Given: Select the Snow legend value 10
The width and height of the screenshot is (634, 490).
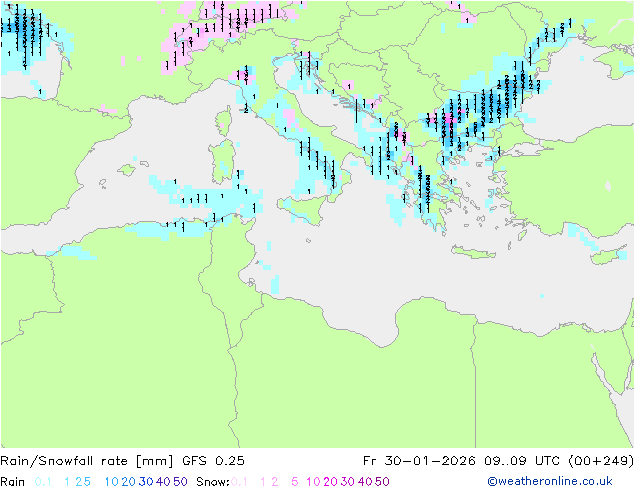Looking at the screenshot, I should pyautogui.click(x=313, y=482).
